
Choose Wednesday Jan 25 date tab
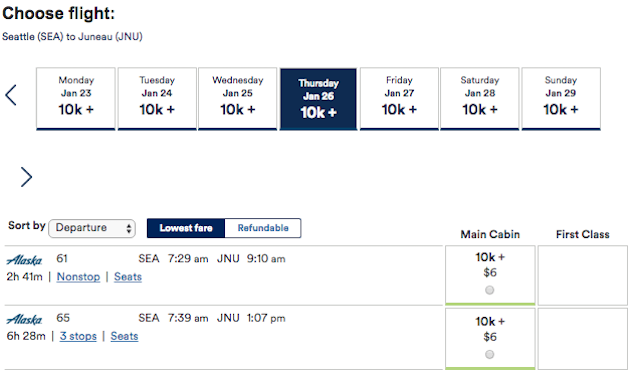[x=237, y=99]
